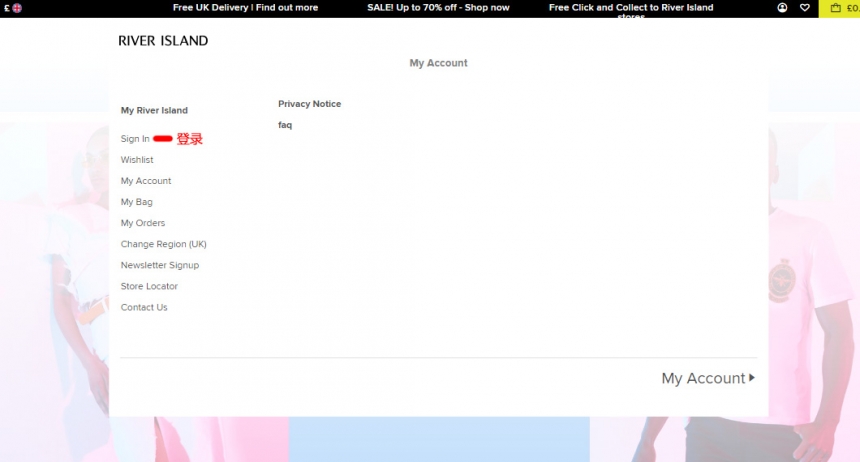Click the Sign In link
The image size is (860, 462).
(x=135, y=139)
